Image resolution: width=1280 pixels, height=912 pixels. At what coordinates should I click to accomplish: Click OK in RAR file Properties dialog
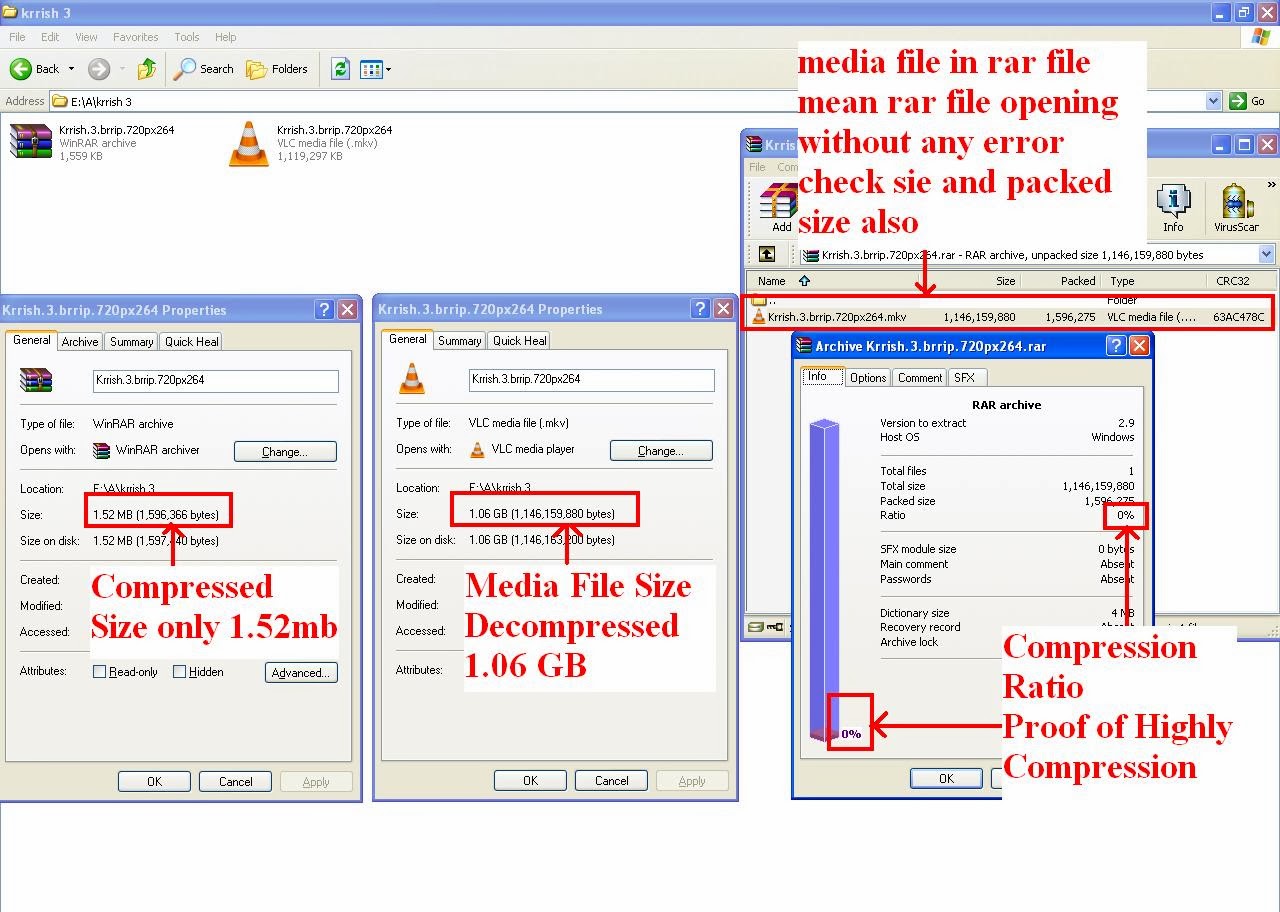[x=154, y=782]
